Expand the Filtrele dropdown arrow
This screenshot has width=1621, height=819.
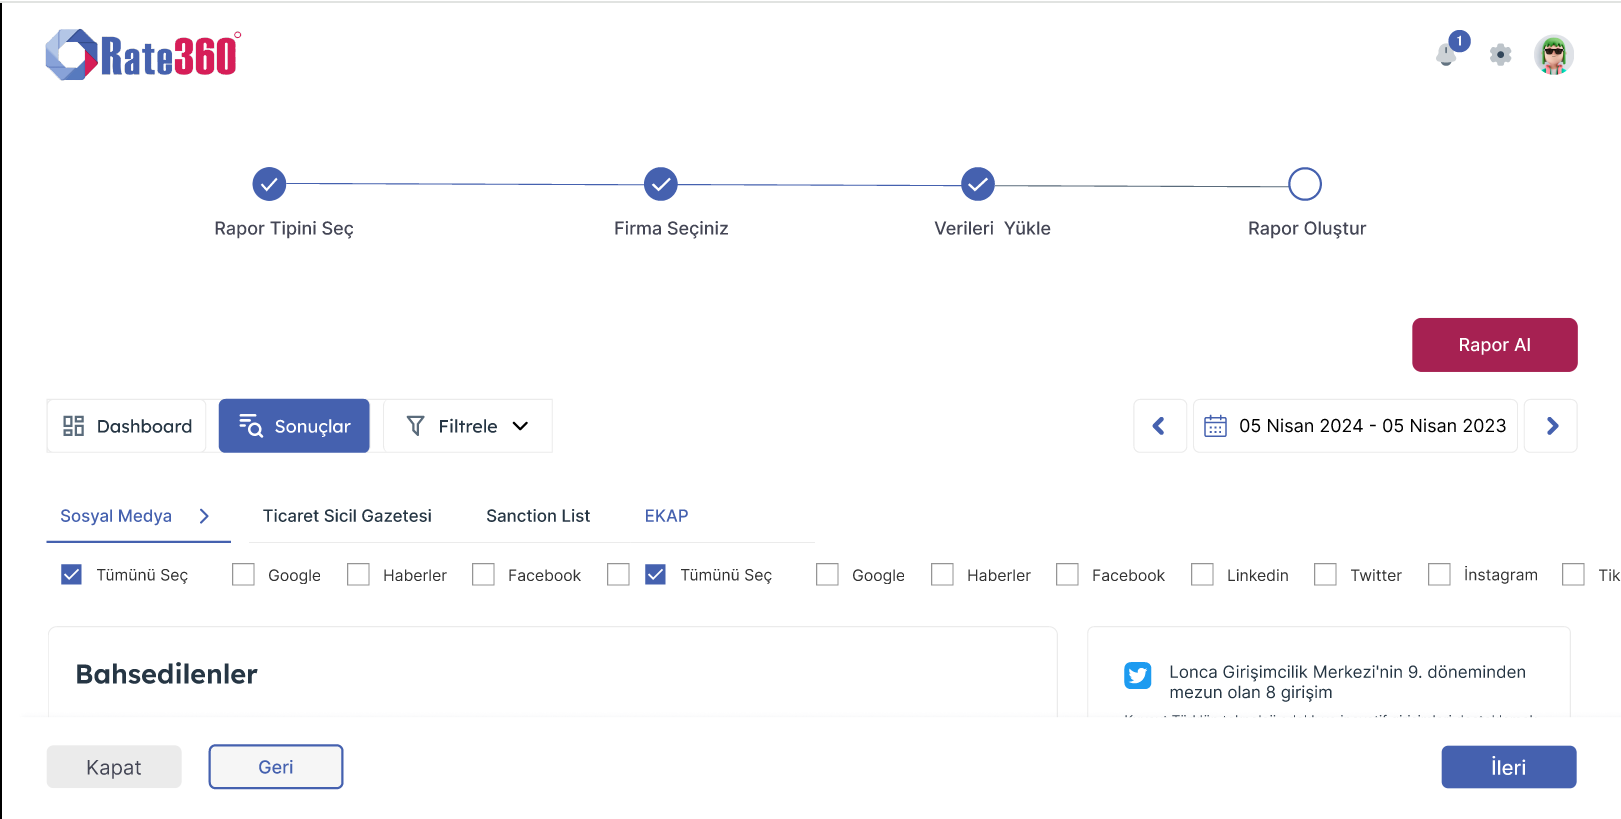[x=520, y=426]
